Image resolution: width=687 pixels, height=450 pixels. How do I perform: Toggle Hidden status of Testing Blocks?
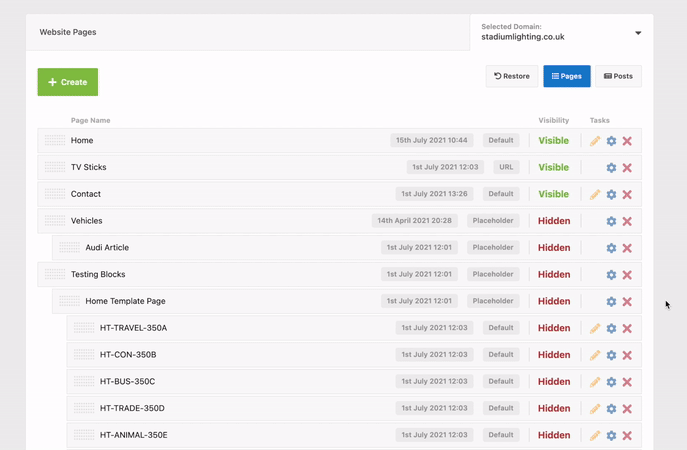pos(554,274)
